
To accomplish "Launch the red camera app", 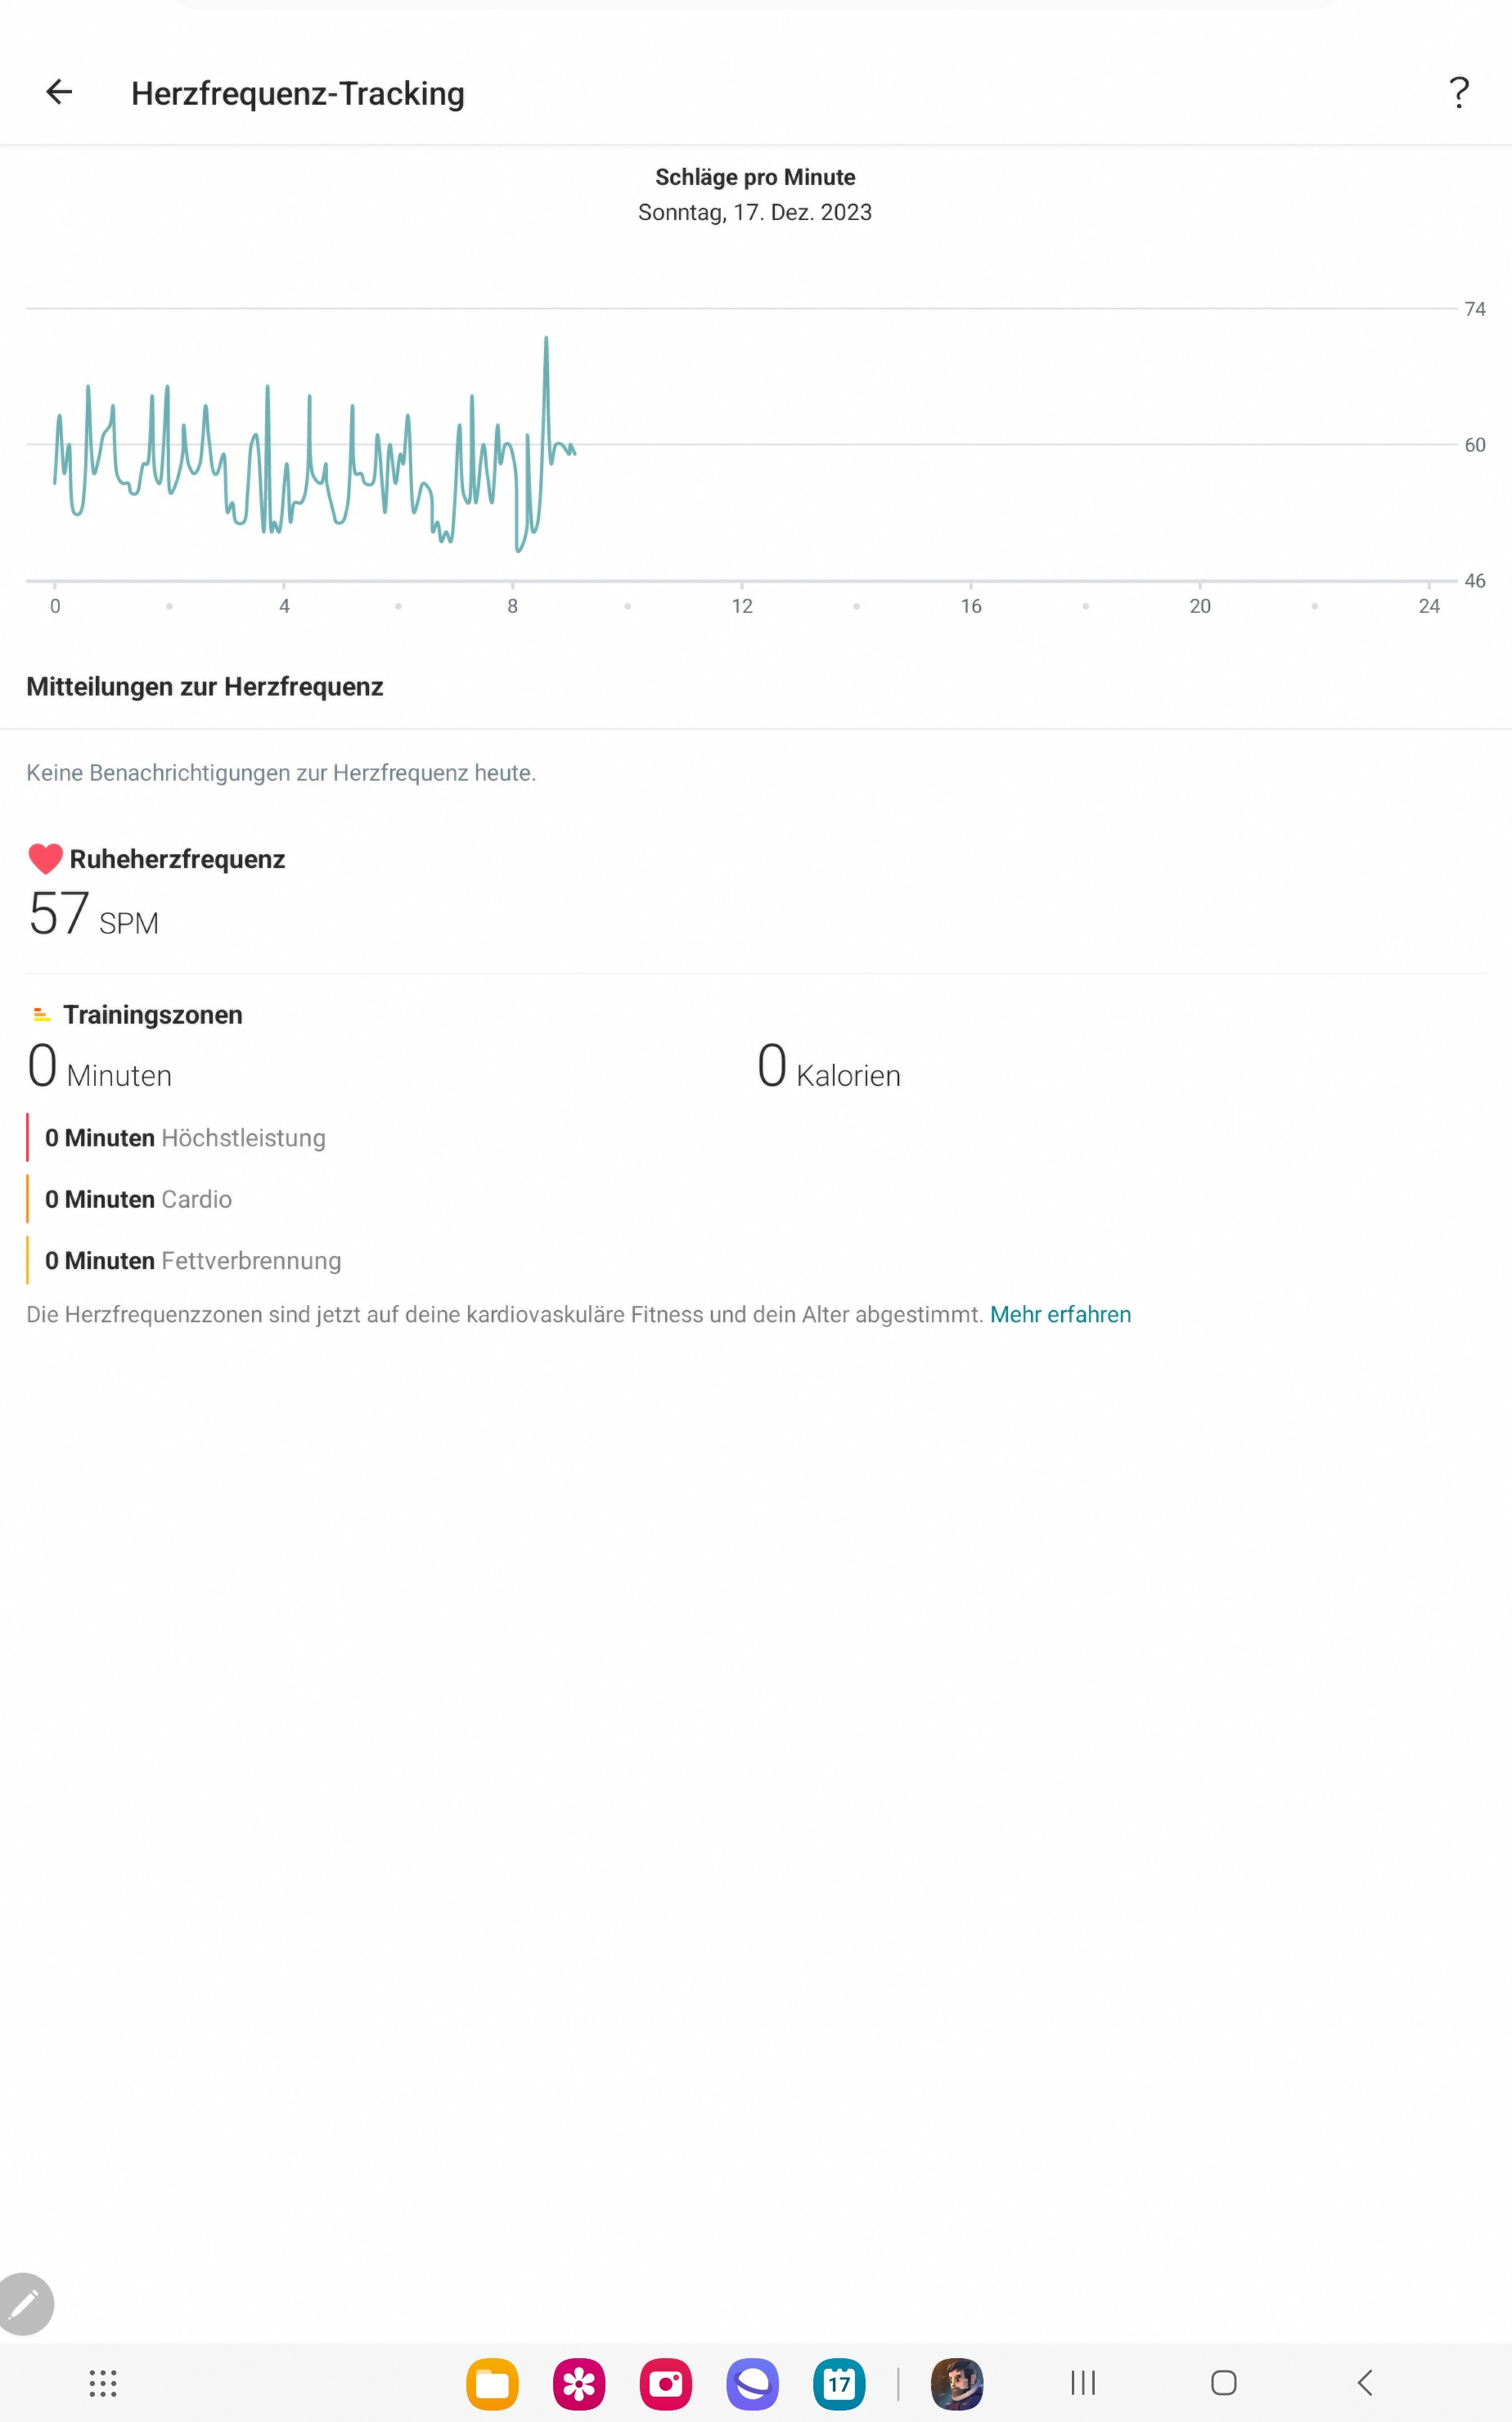I will coord(666,2384).
